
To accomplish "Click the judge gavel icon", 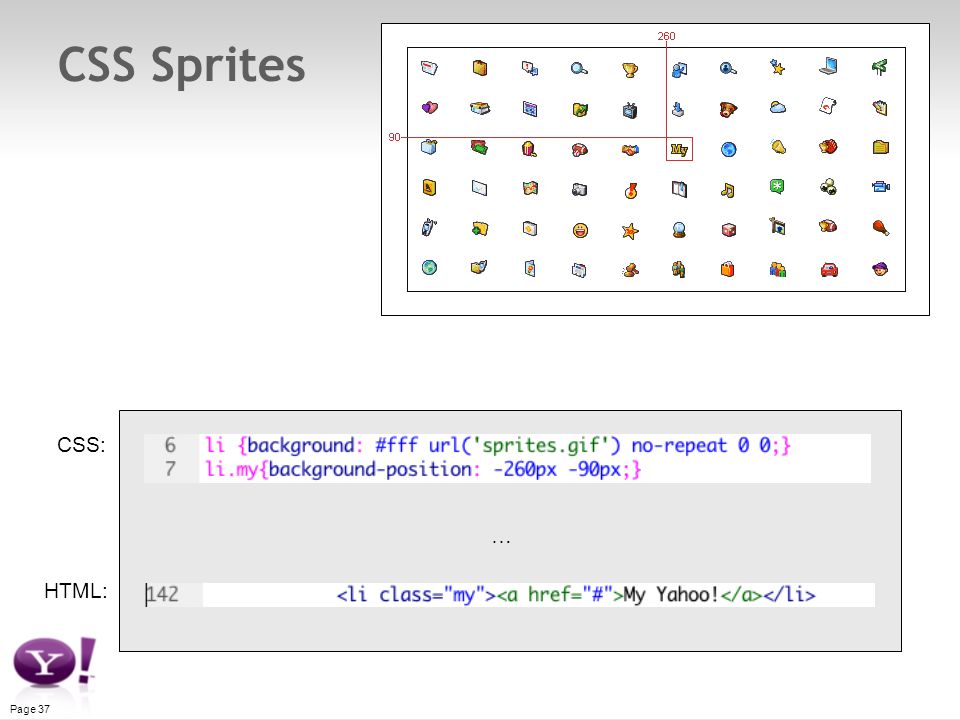I will tap(630, 269).
